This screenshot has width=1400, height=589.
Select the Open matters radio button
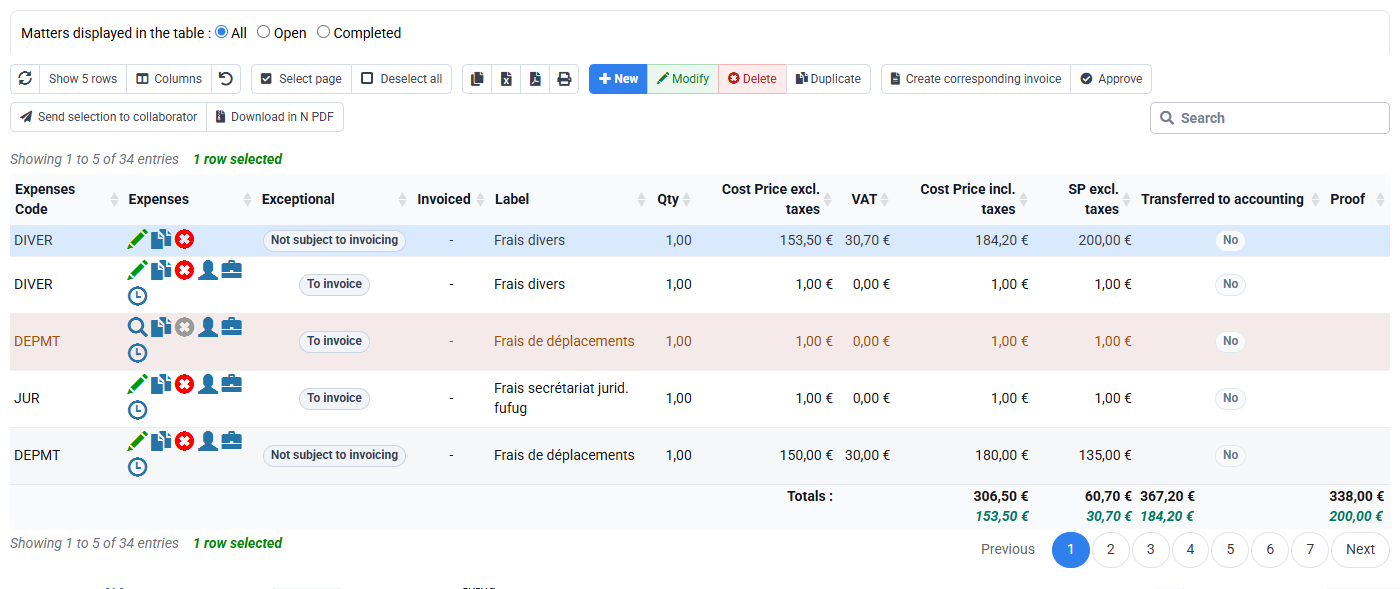coord(264,32)
